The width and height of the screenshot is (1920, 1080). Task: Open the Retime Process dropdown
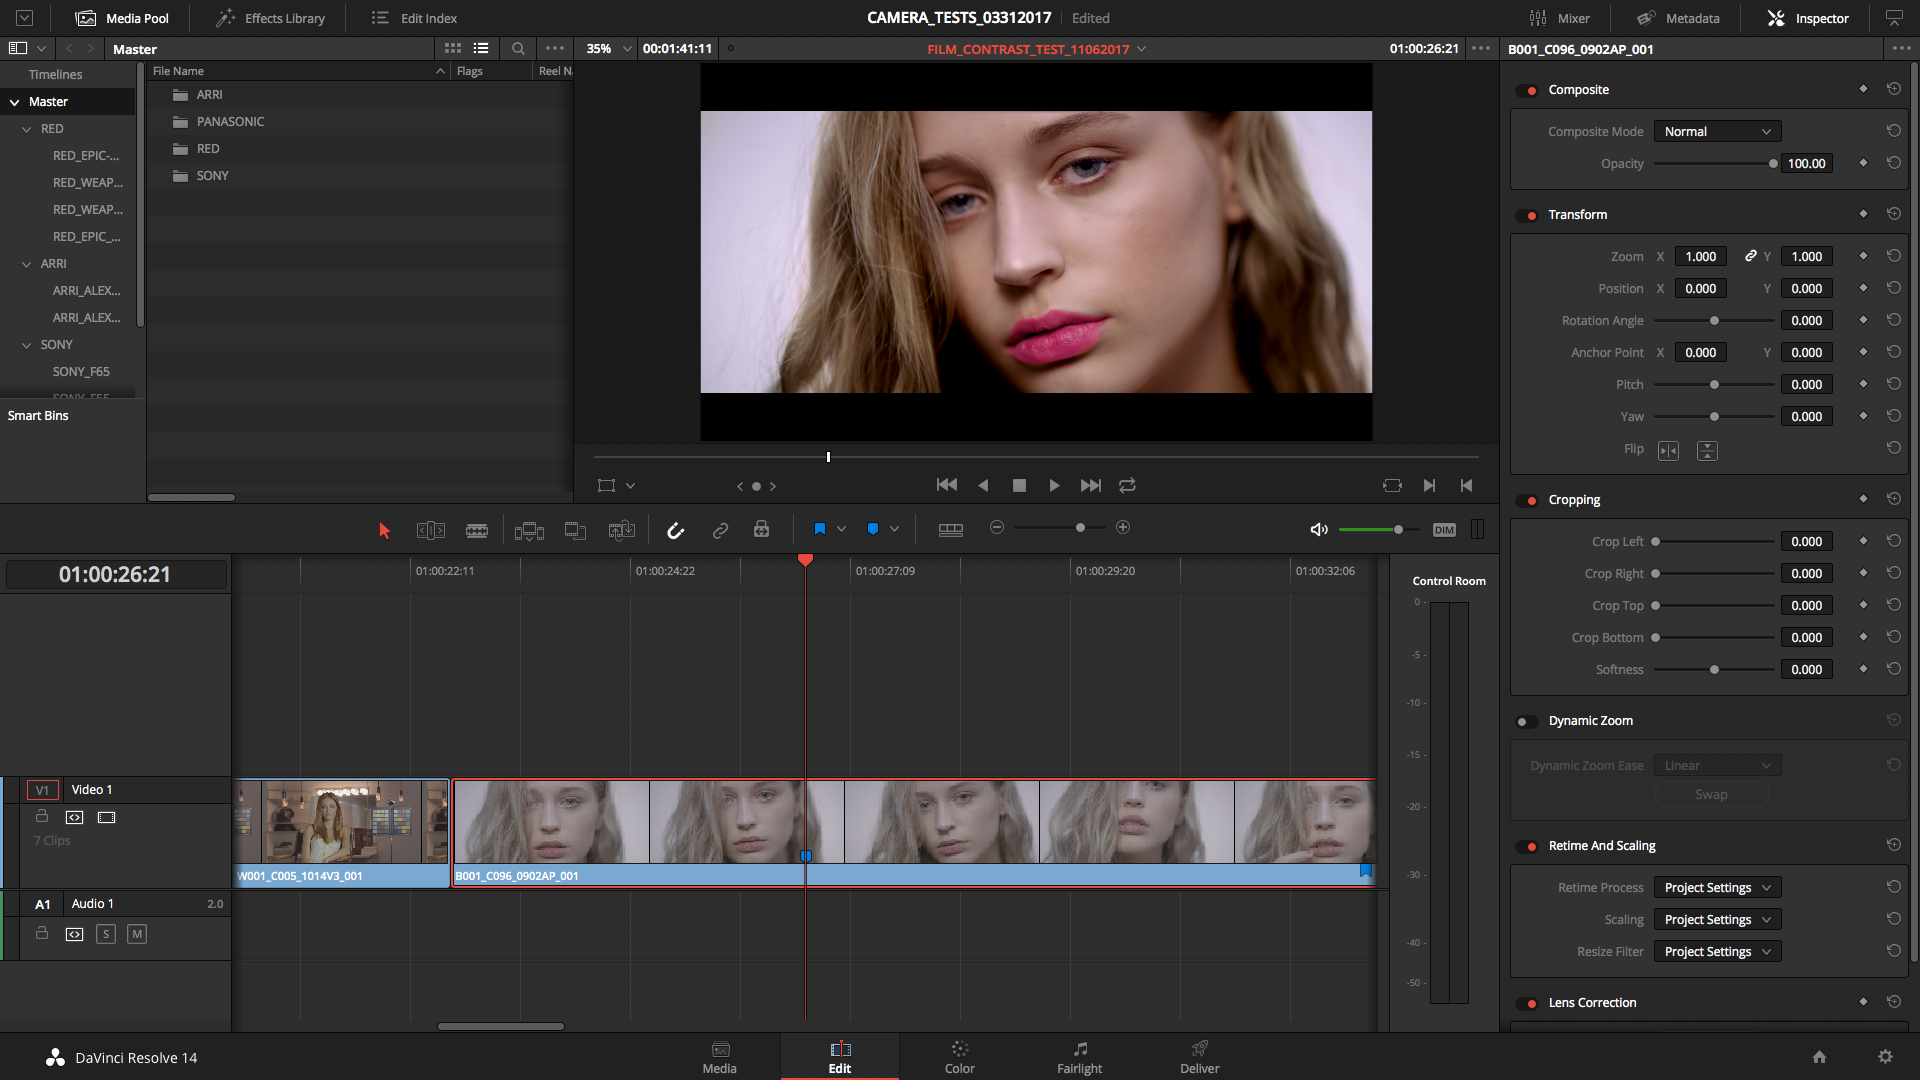1717,888
